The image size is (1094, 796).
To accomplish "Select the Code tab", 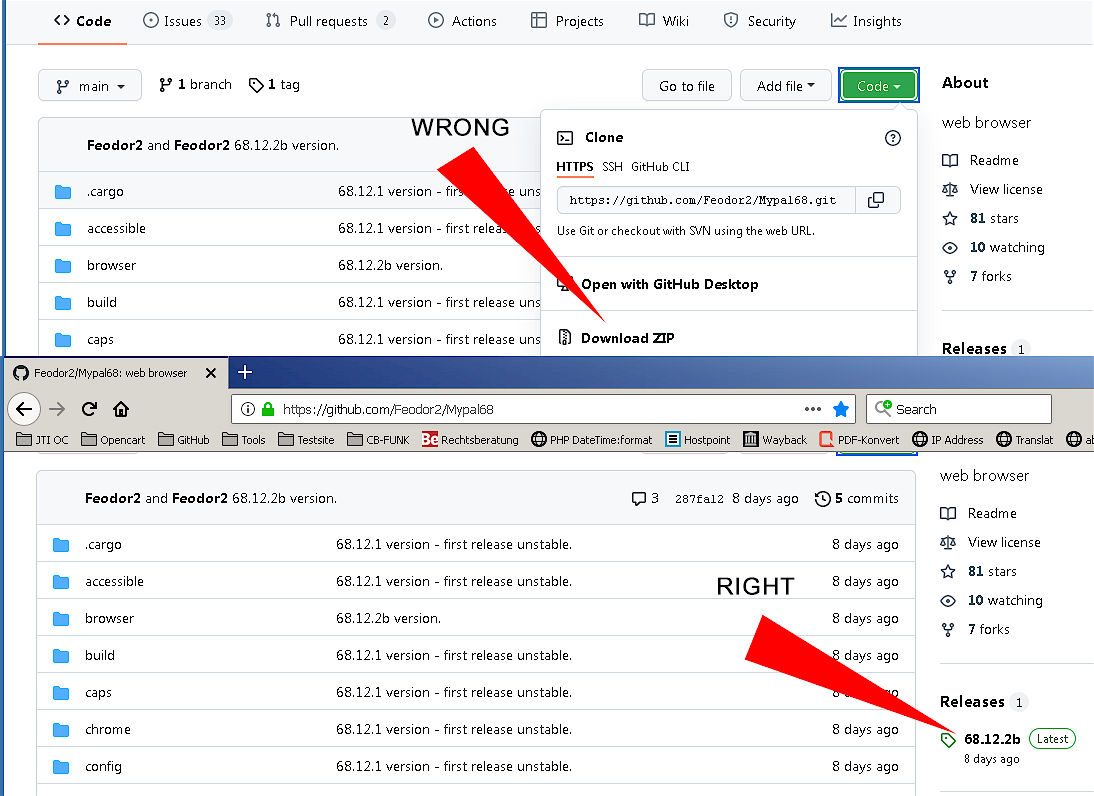I will pyautogui.click(x=82, y=21).
